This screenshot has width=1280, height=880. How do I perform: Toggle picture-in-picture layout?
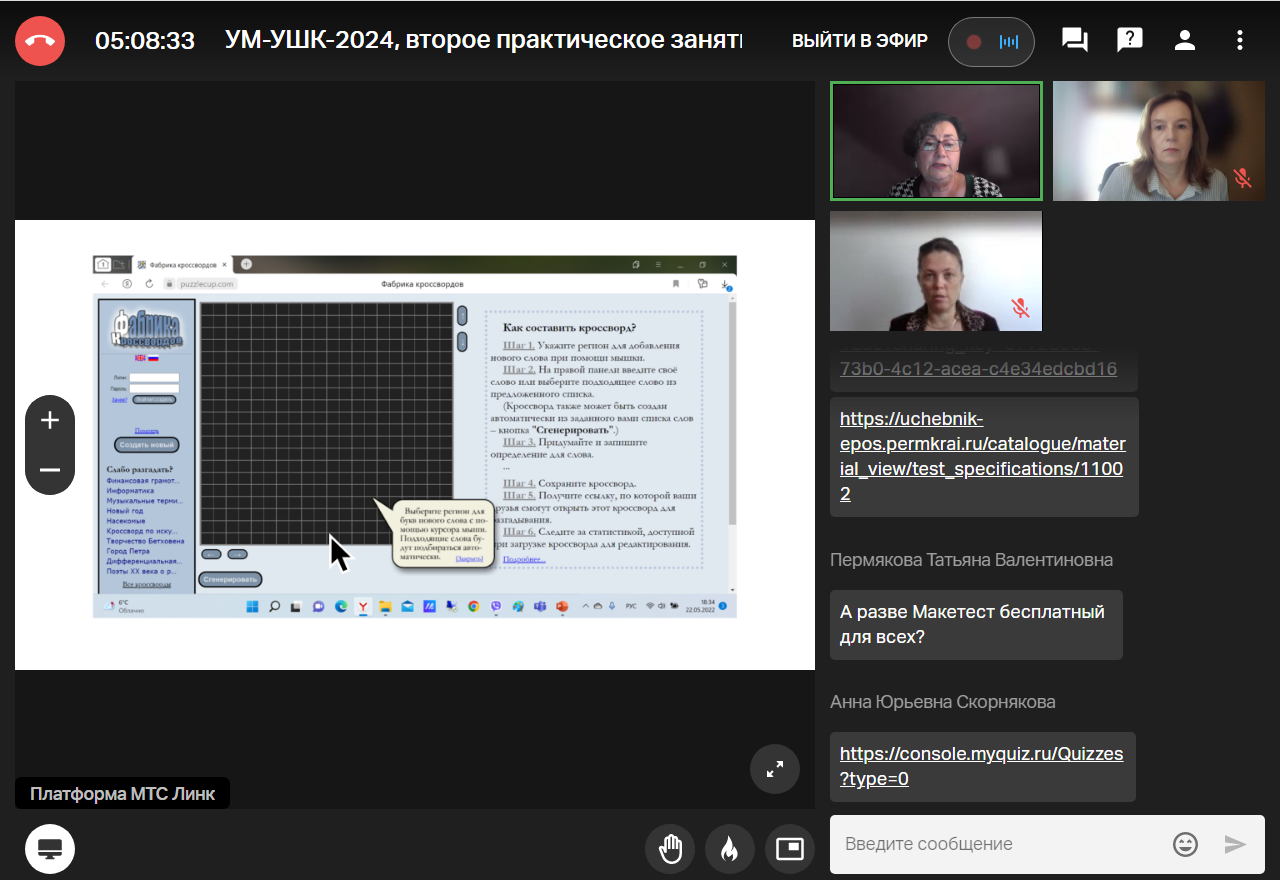pos(790,849)
